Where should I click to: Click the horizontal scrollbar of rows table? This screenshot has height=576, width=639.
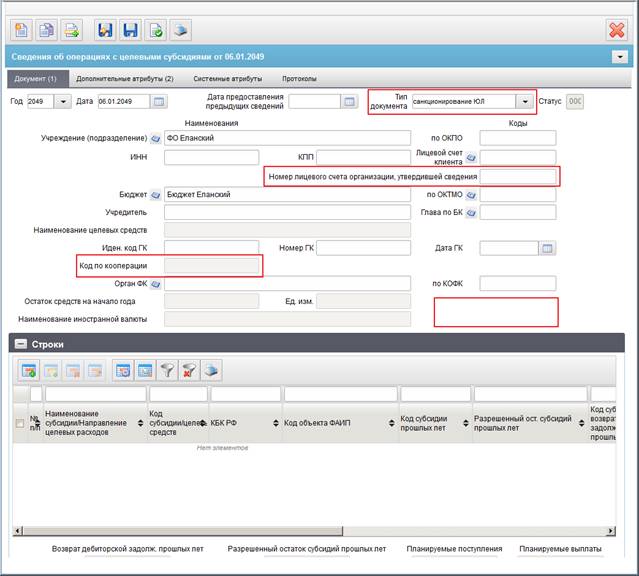click(314, 531)
